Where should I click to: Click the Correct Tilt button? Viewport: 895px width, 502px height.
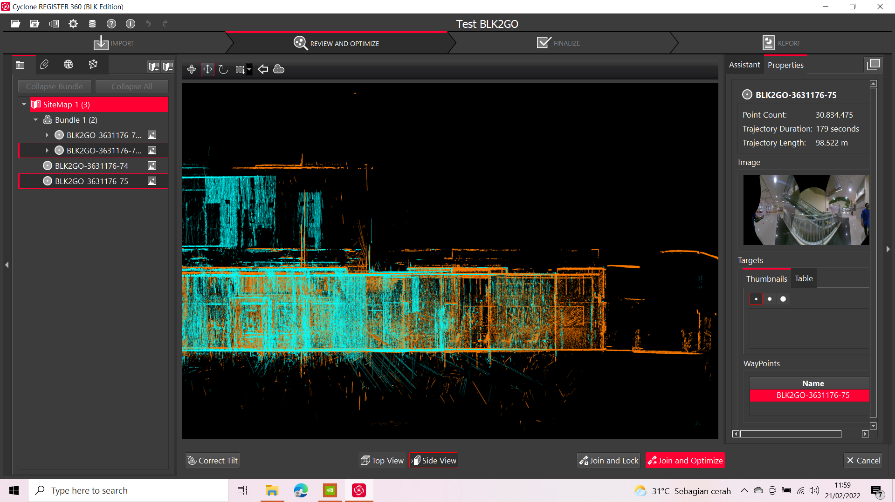[213, 460]
